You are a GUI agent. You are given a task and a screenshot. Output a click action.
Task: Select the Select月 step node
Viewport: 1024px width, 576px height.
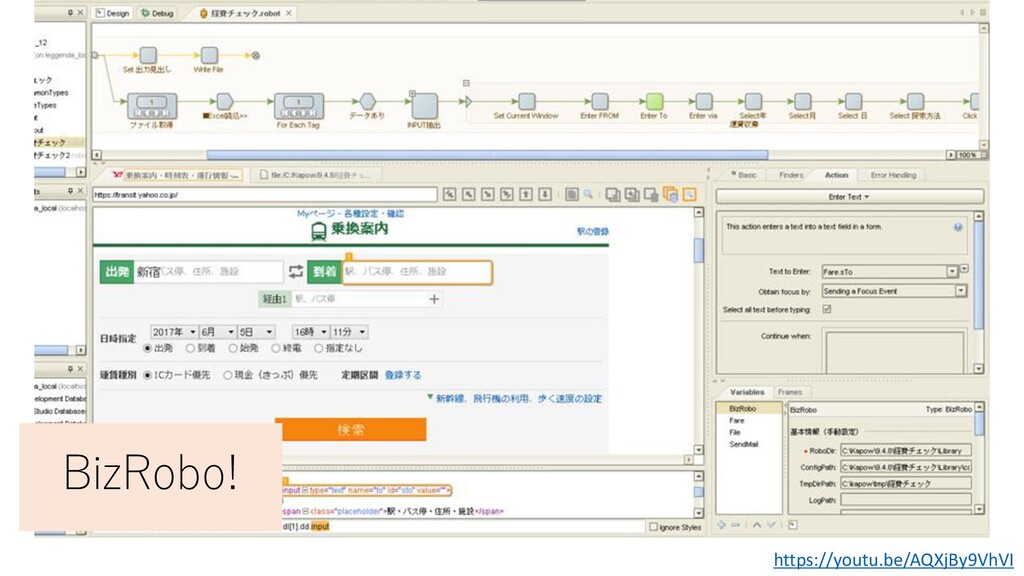coord(802,101)
